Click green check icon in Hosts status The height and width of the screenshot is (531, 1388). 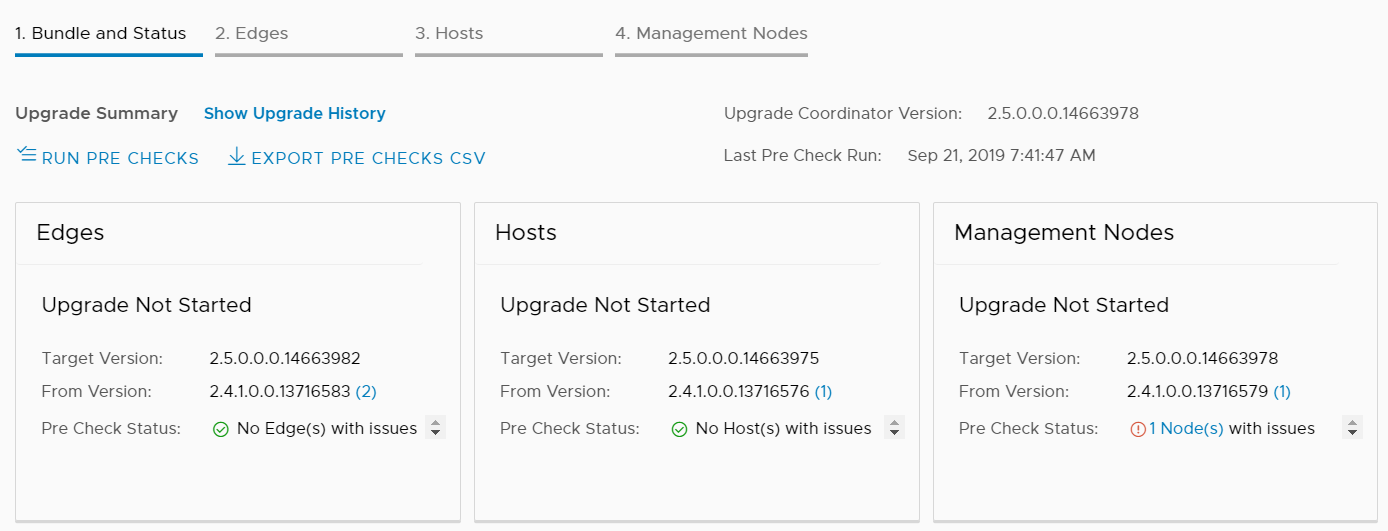click(x=679, y=429)
